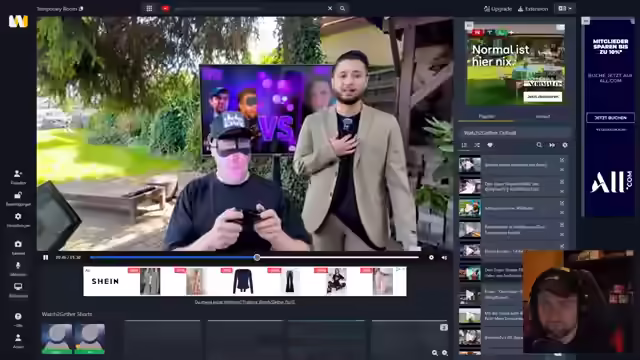
Task: Click the main video area
Action: pos(245,133)
